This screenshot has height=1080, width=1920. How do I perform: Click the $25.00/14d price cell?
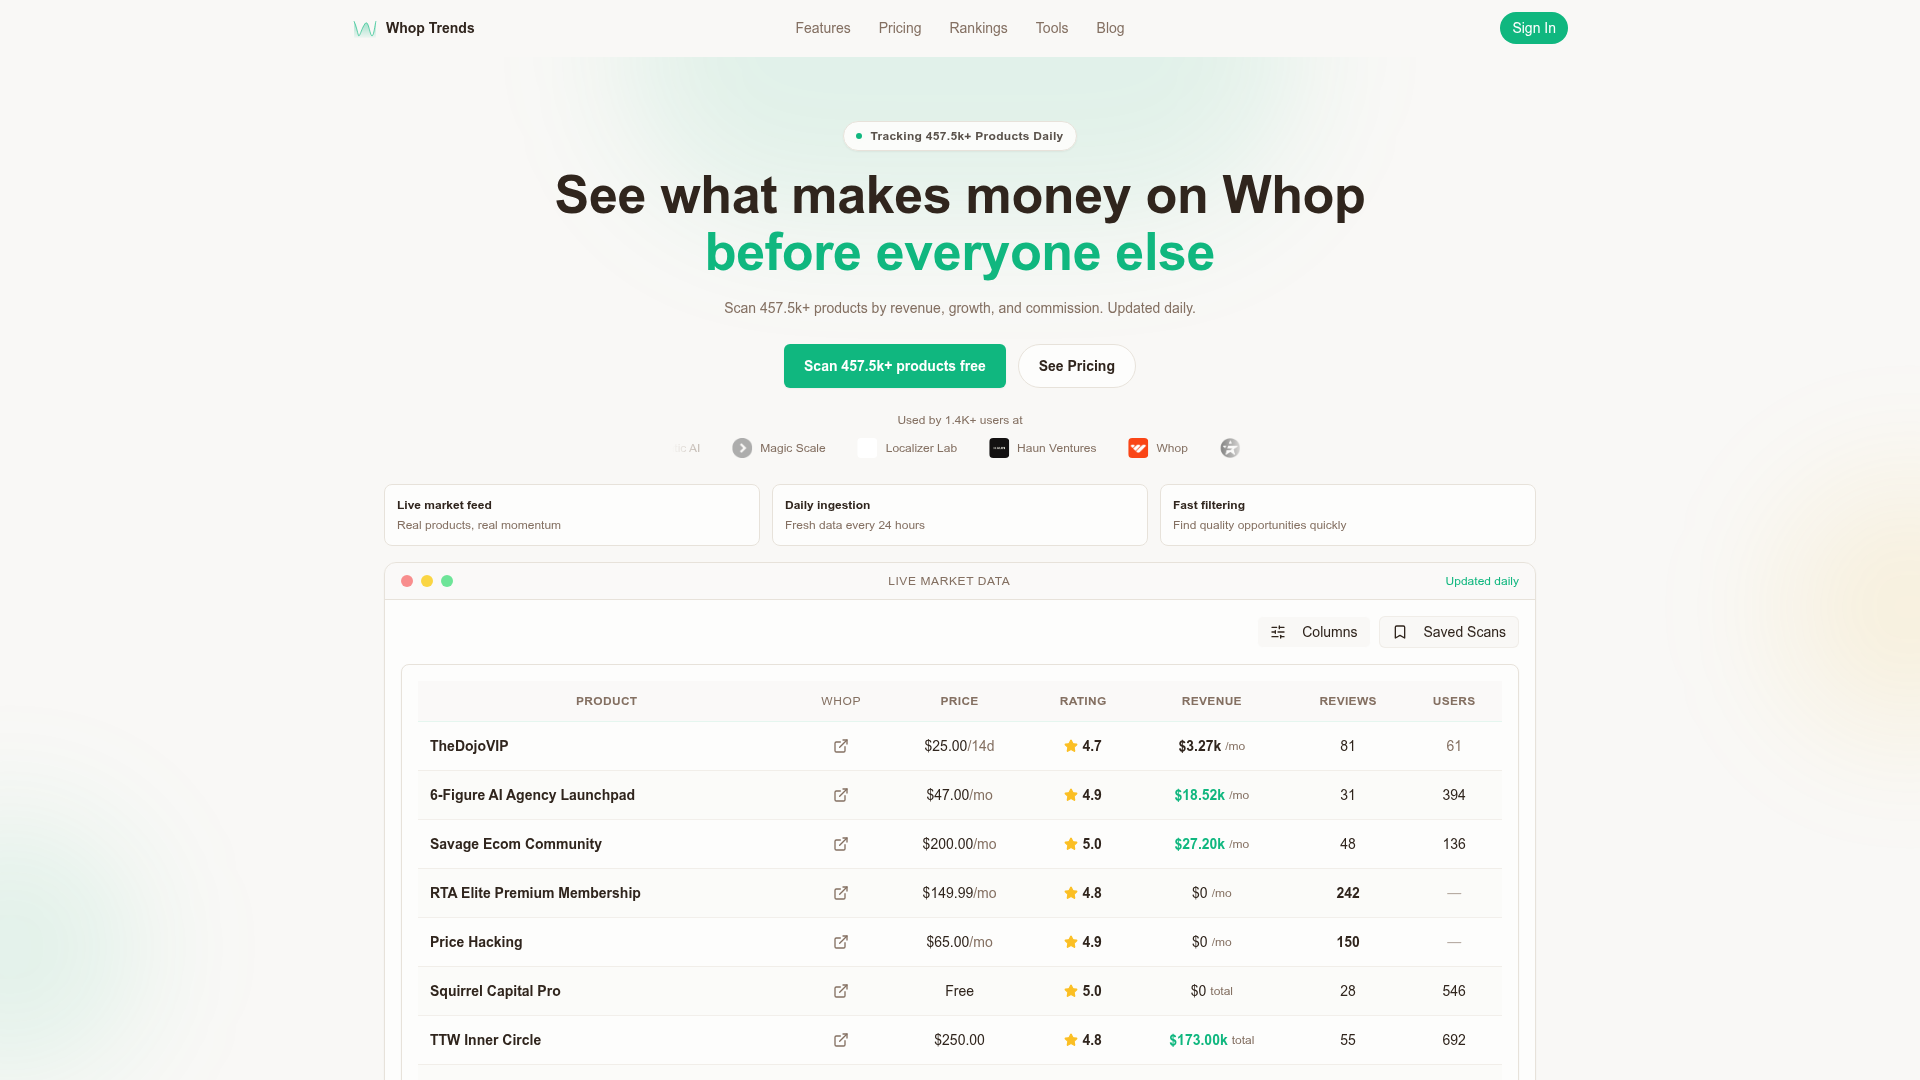click(959, 746)
